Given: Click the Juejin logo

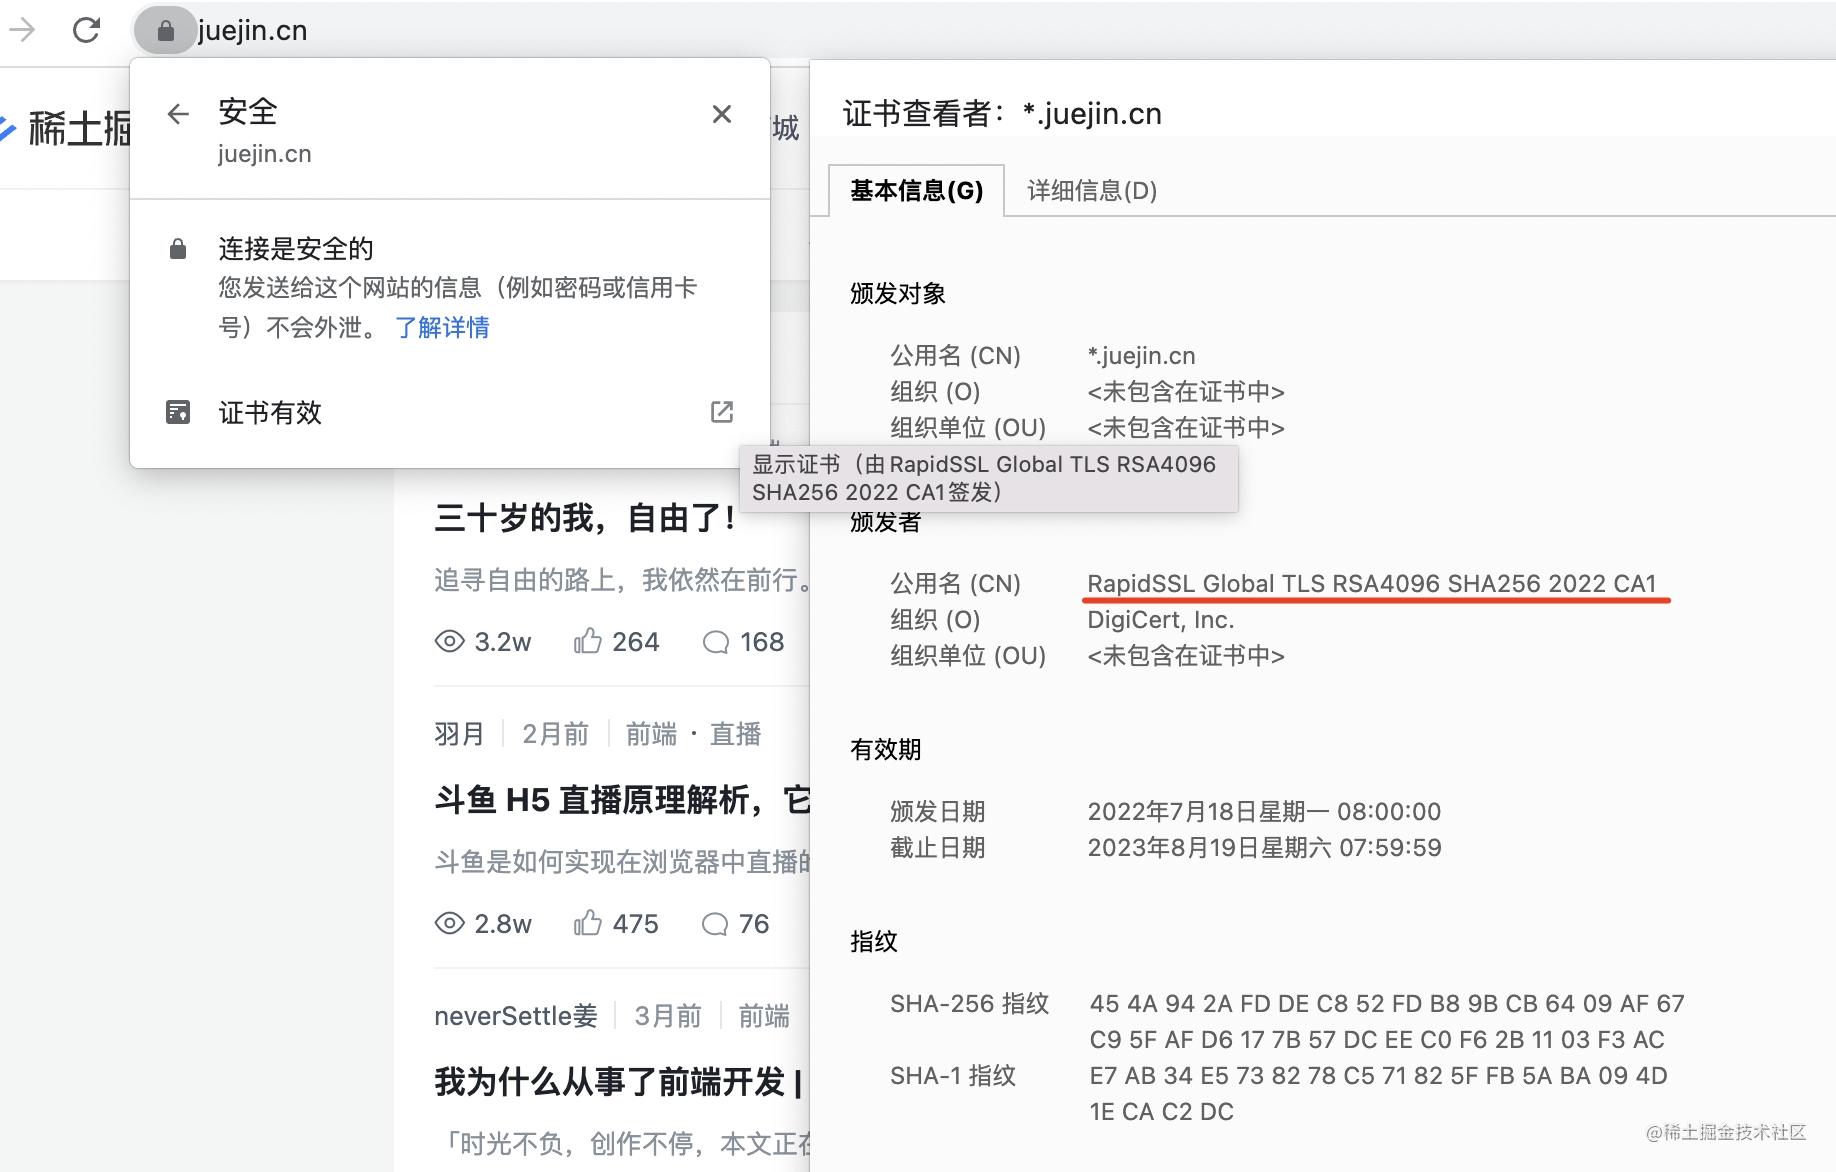Looking at the screenshot, I should tap(66, 128).
